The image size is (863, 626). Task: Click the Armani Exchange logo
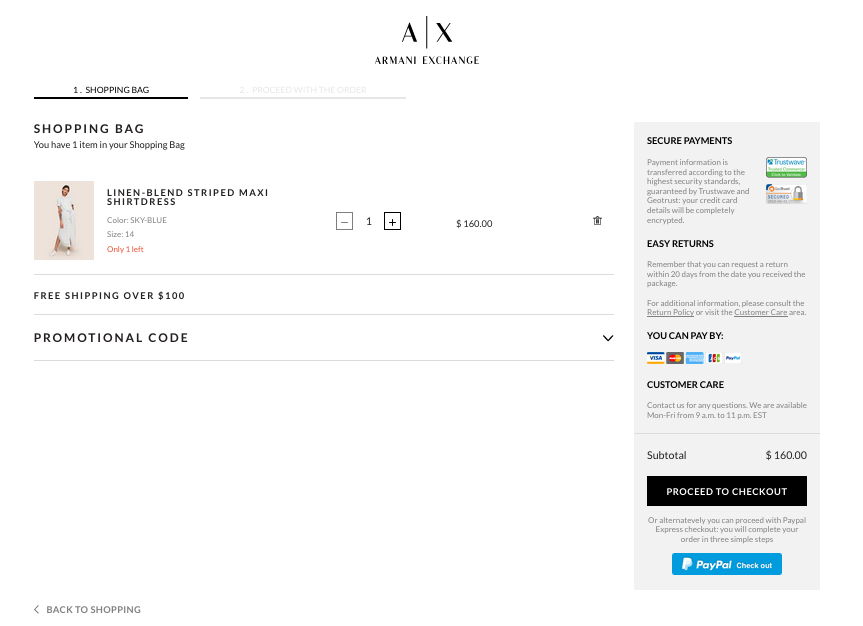(x=427, y=41)
